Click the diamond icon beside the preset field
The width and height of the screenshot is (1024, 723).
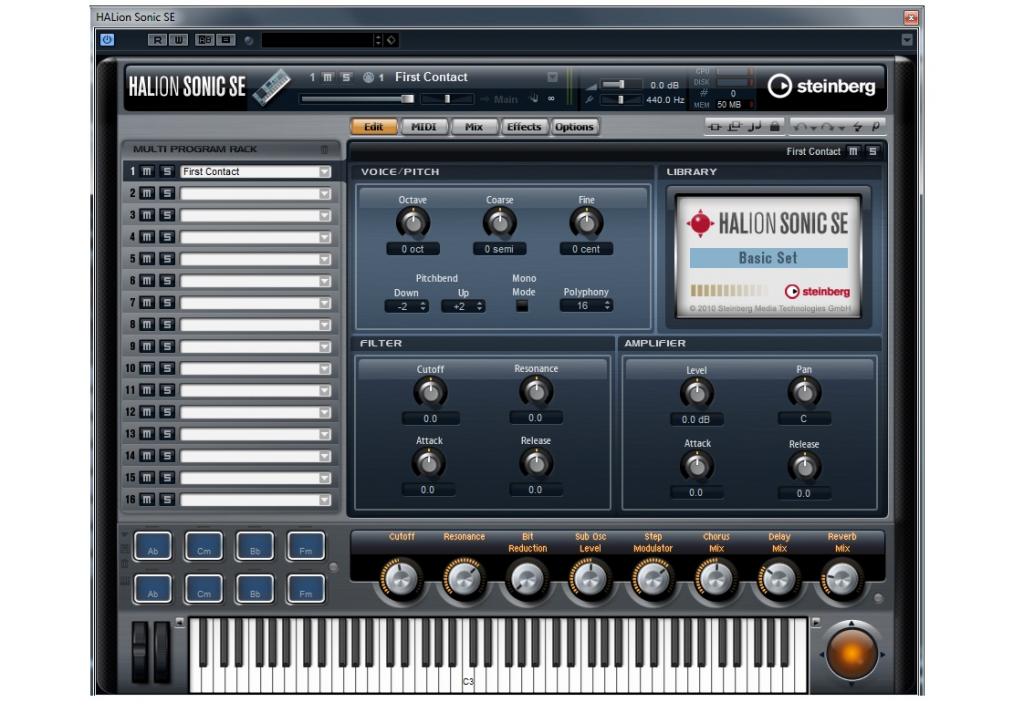click(x=391, y=40)
